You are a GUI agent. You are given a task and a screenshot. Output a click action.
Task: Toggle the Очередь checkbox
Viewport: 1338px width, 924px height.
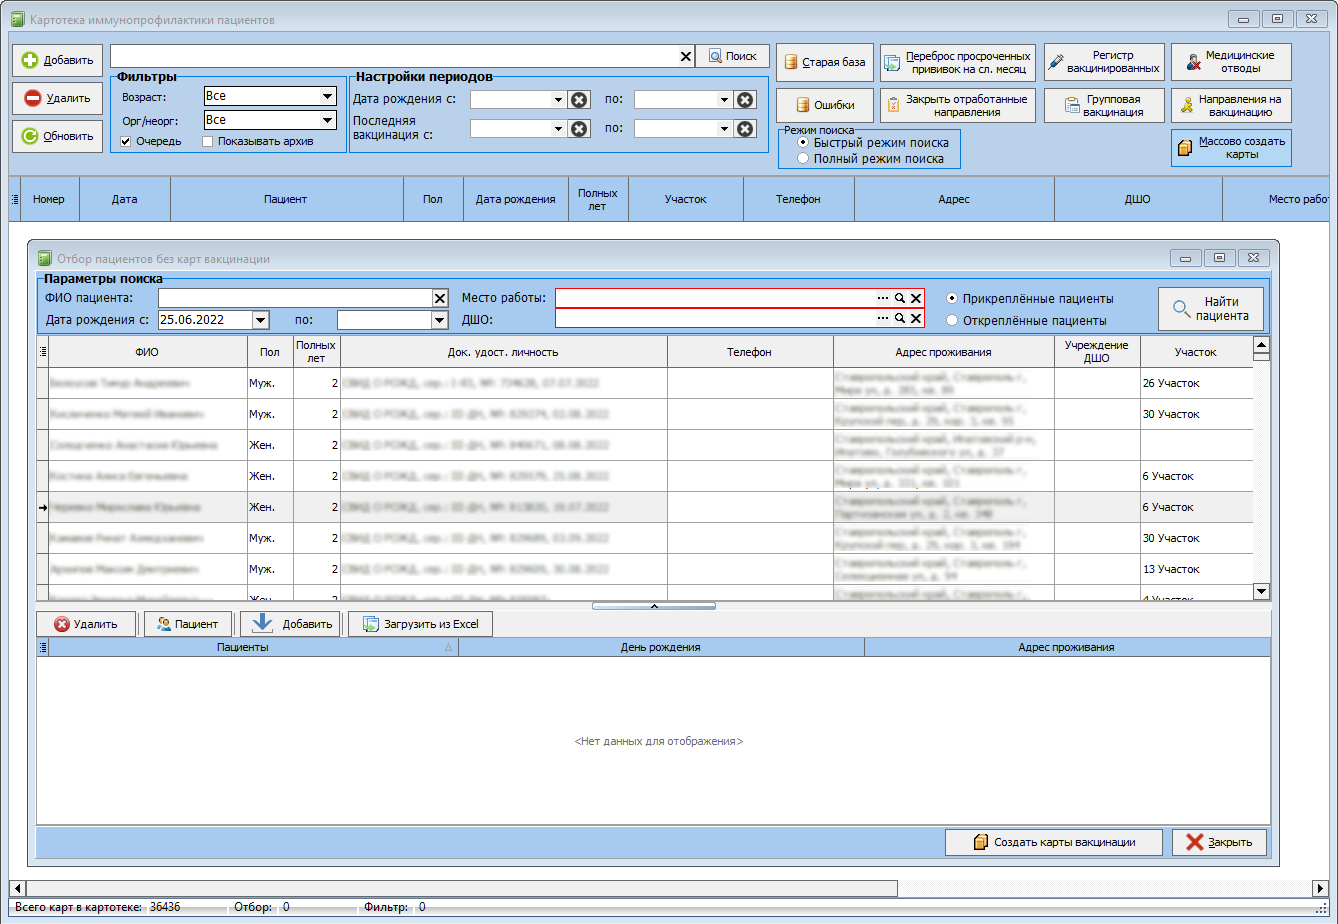click(x=126, y=141)
